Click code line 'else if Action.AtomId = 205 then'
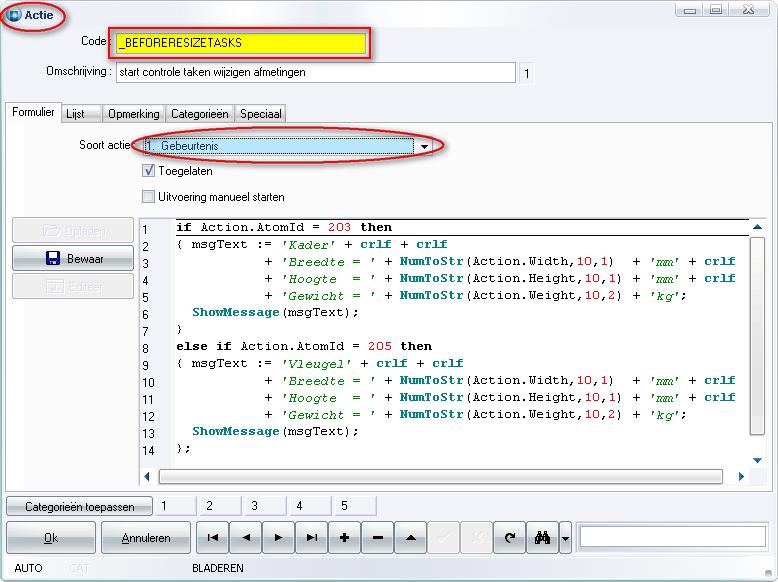778x582 pixels. pos(304,346)
